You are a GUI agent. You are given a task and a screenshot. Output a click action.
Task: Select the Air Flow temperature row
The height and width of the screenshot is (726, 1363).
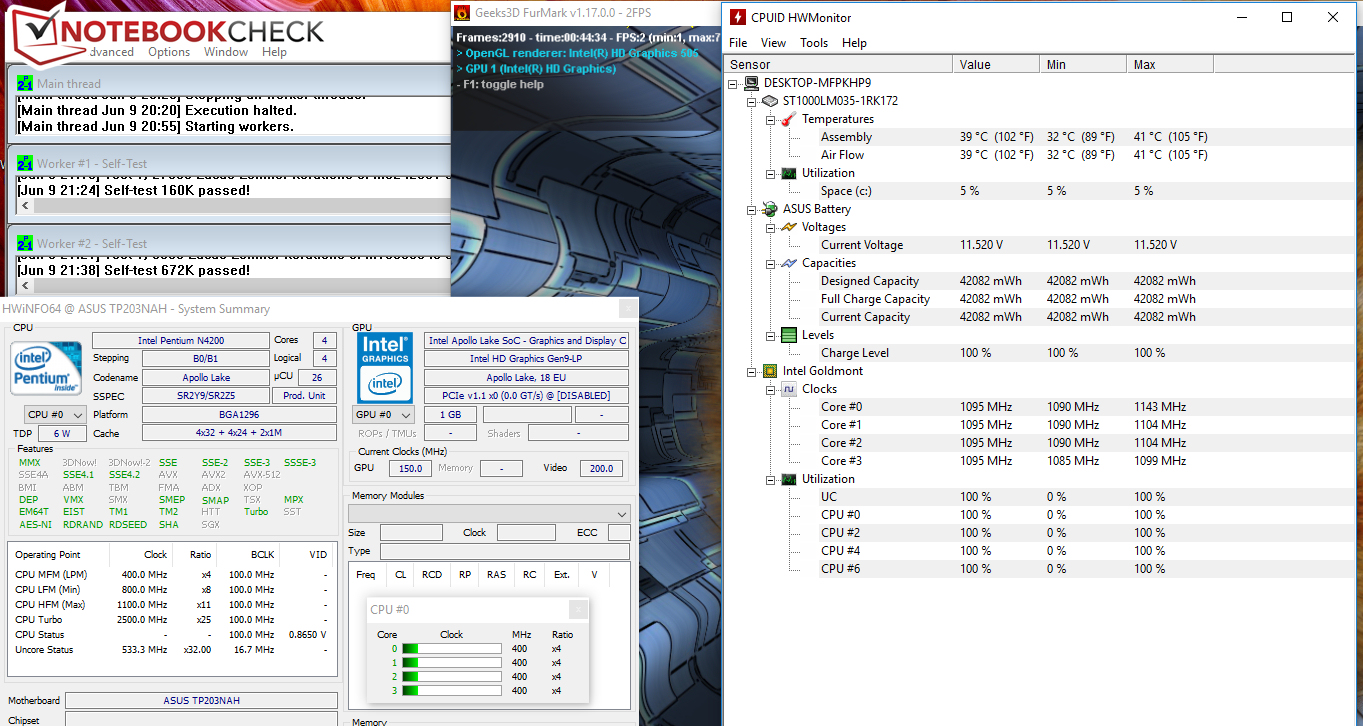pyautogui.click(x=1040, y=155)
